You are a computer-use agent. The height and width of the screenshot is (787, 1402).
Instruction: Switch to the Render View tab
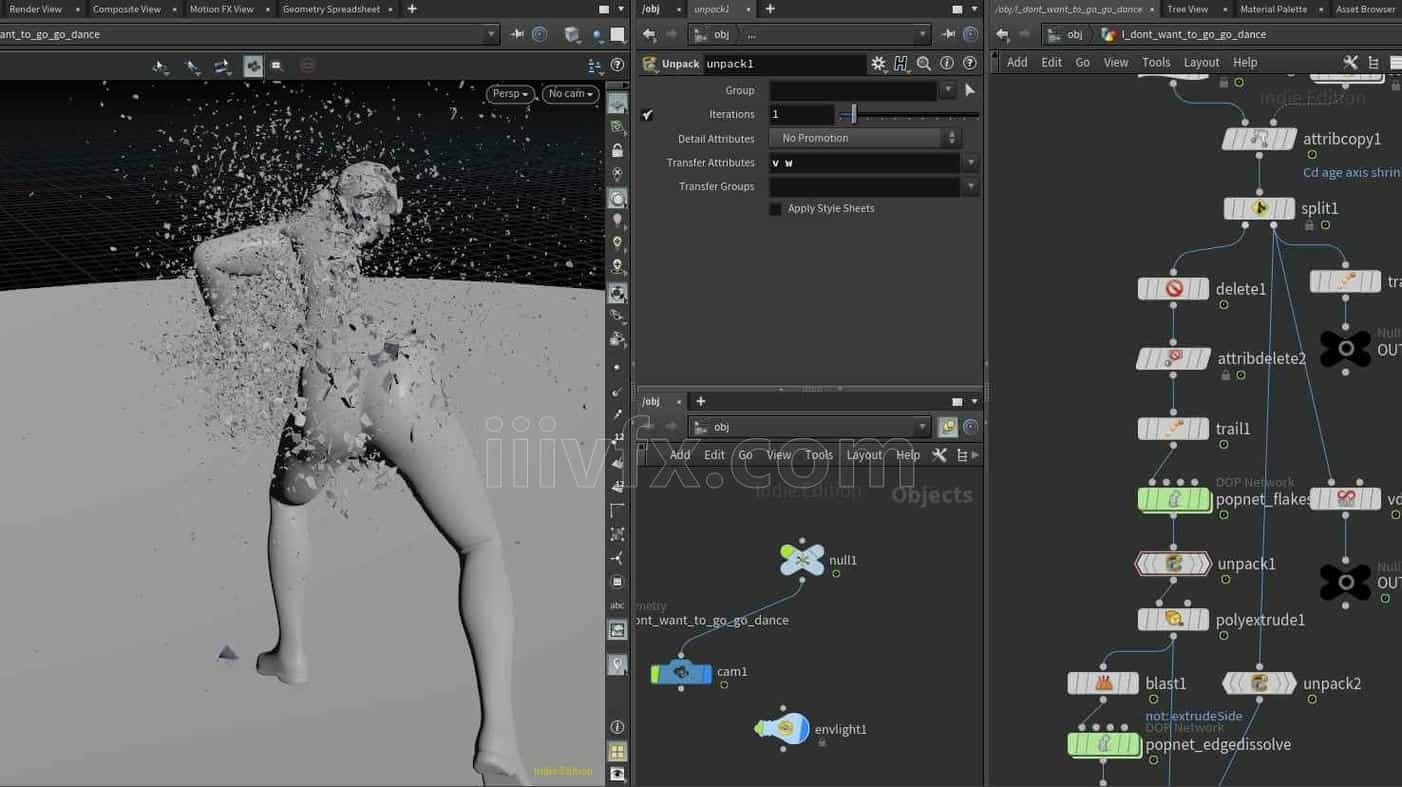click(x=35, y=9)
